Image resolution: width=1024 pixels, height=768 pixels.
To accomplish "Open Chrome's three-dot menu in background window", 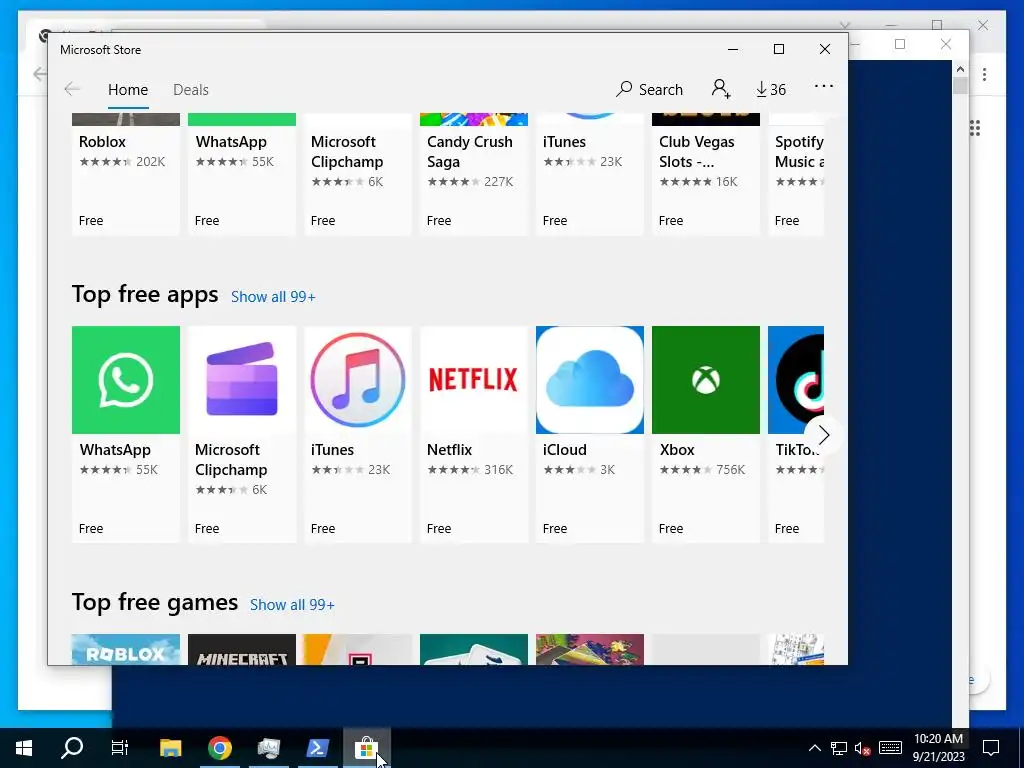I will pyautogui.click(x=984, y=74).
